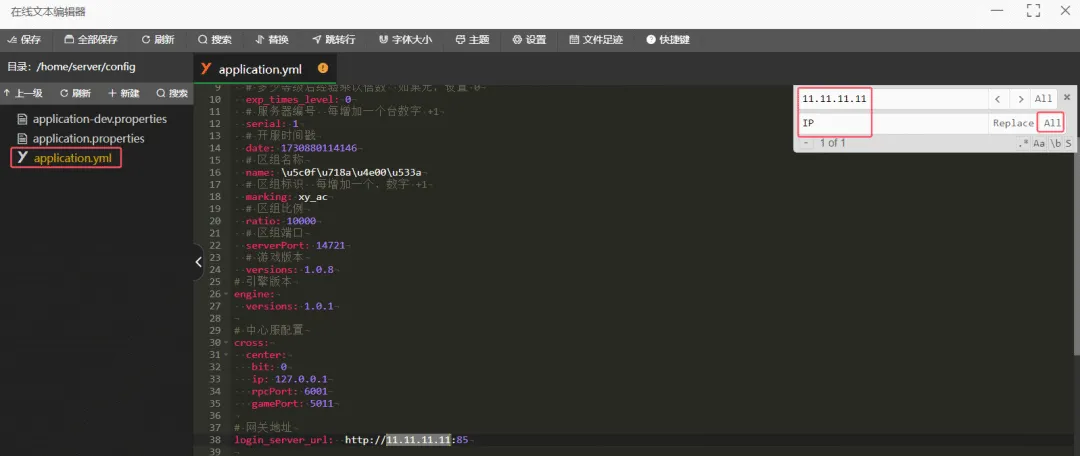
Task: Click 全部保存 to save all files
Action: coord(90,40)
